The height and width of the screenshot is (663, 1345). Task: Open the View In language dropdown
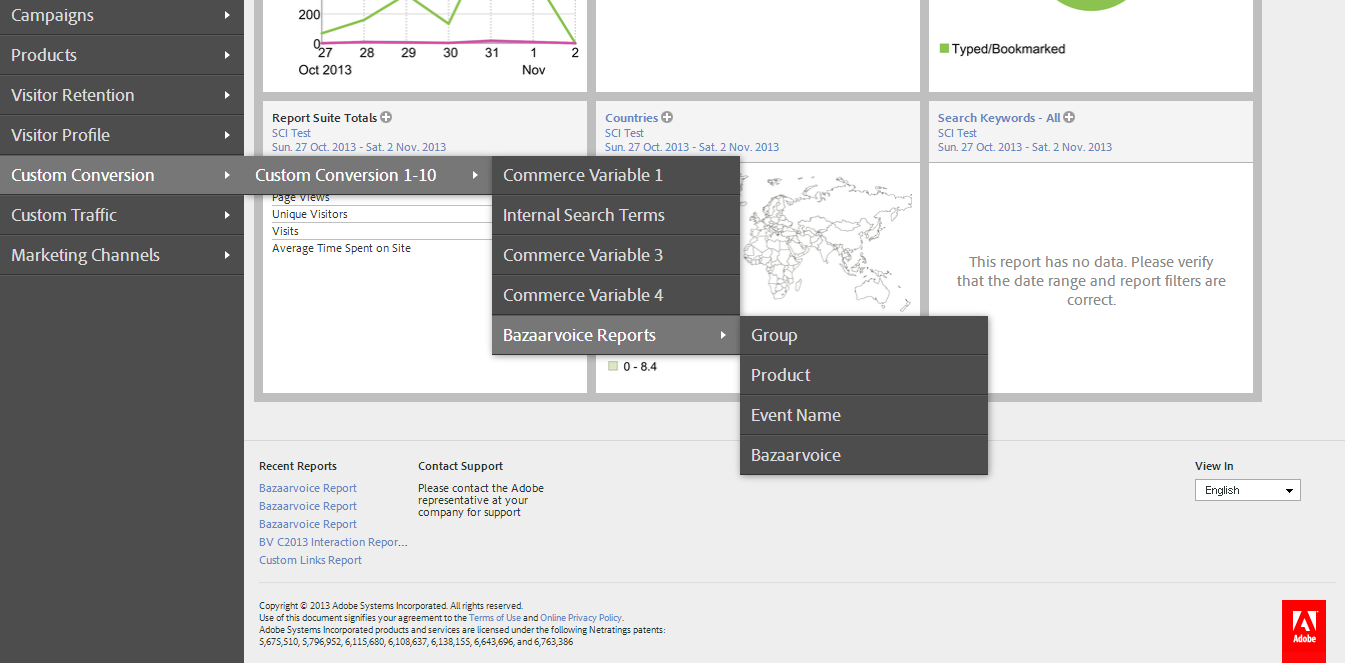1247,490
